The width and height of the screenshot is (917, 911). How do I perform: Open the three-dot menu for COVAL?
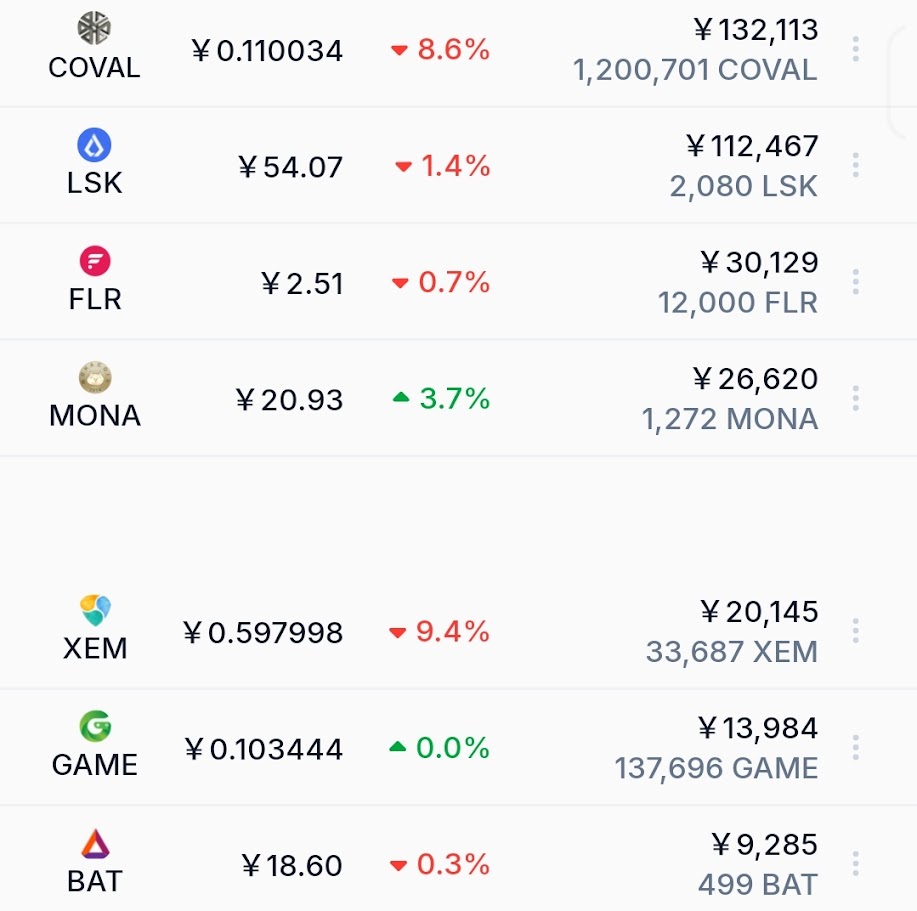[x=855, y=49]
